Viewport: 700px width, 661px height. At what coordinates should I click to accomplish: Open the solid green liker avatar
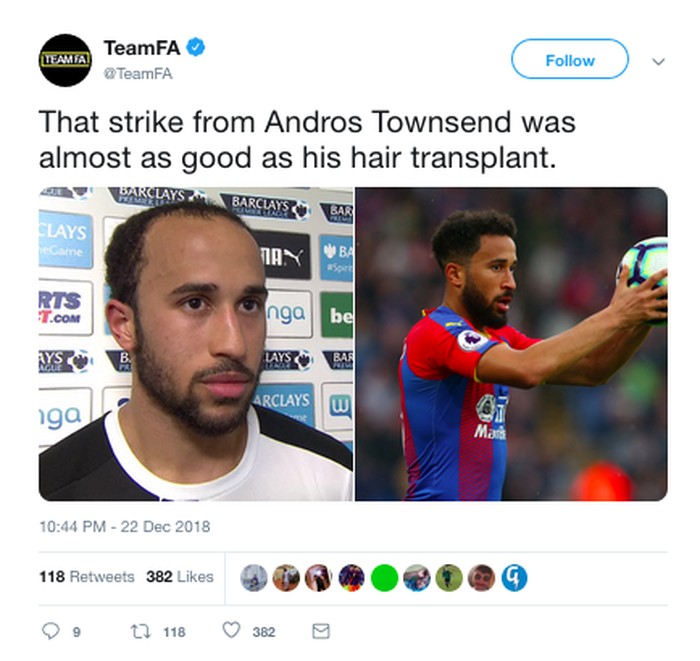[384, 578]
